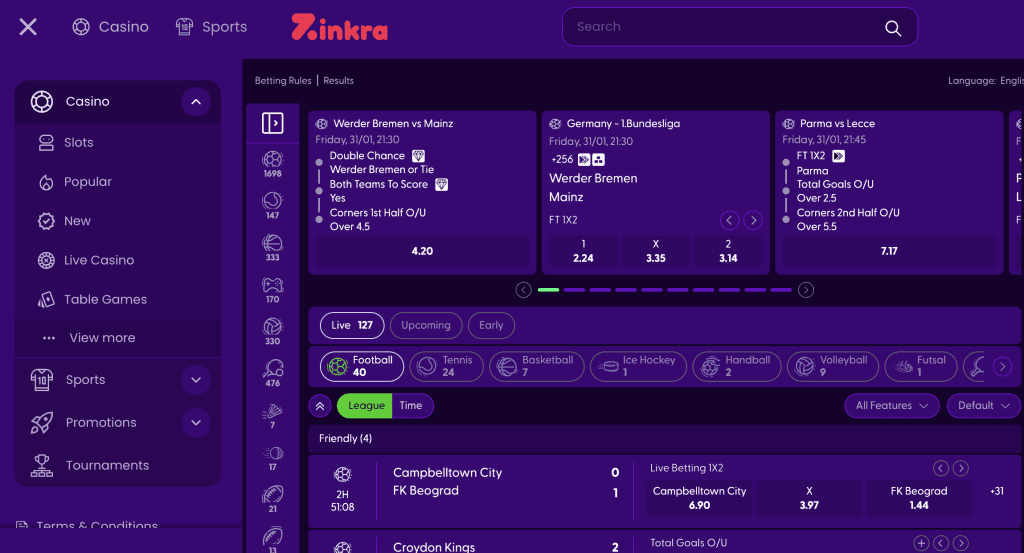Toggle sorting to League
This screenshot has width=1024, height=553.
coord(366,405)
